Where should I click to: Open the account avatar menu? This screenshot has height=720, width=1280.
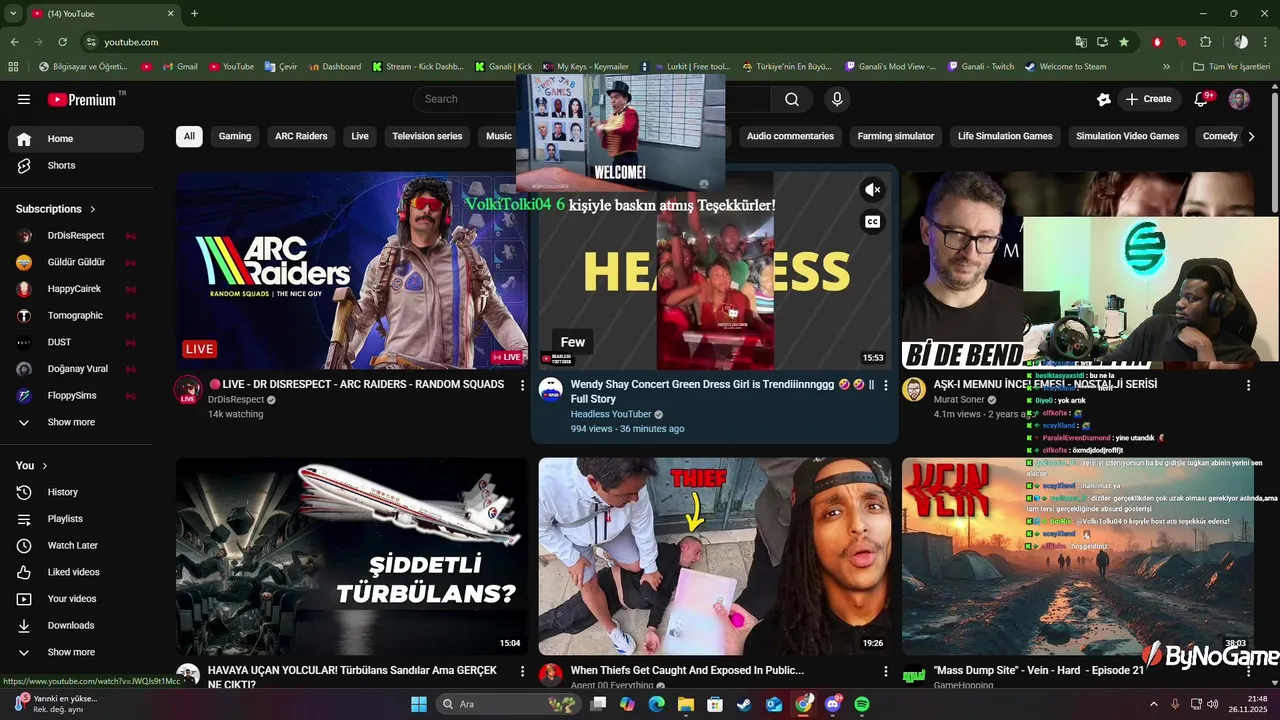point(1239,99)
